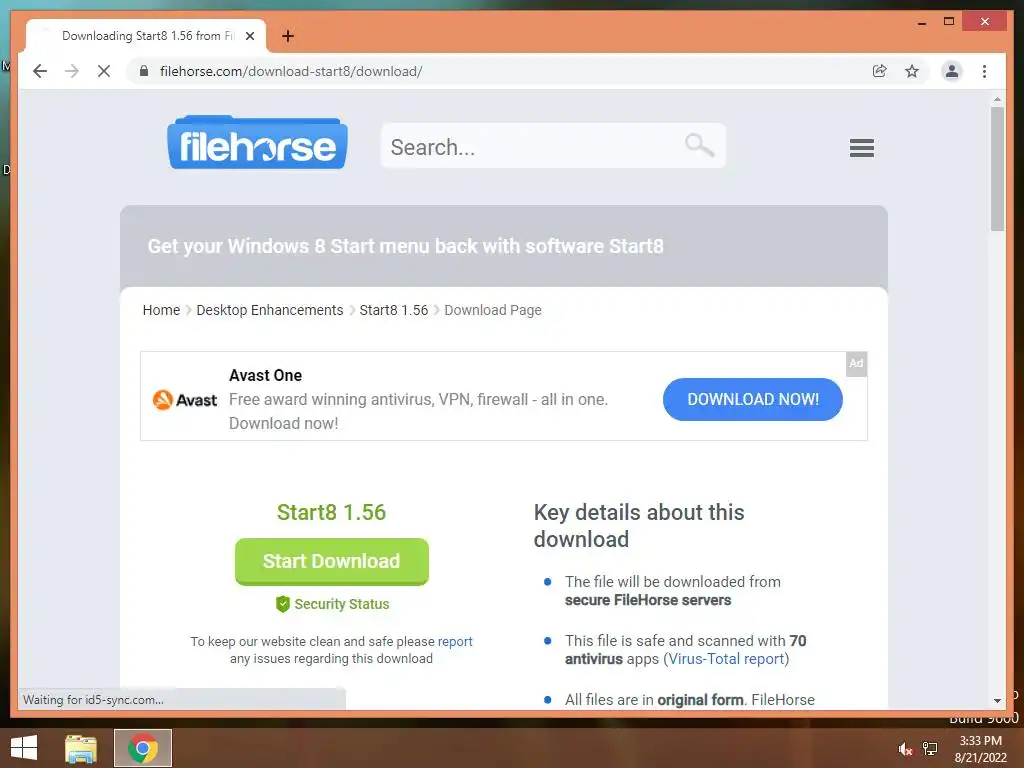Click the taskbar clock and date
This screenshot has height=768, width=1024.
point(980,749)
